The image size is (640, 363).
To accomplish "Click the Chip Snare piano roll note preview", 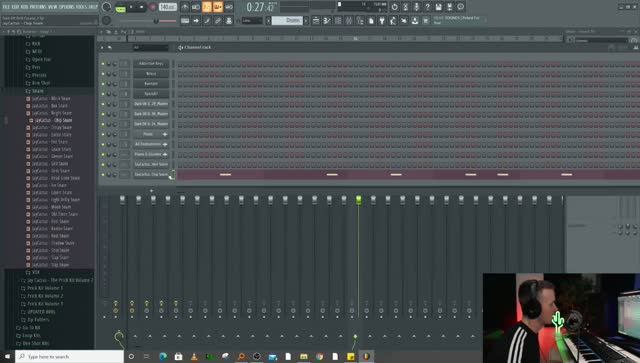I will [x=408, y=175].
